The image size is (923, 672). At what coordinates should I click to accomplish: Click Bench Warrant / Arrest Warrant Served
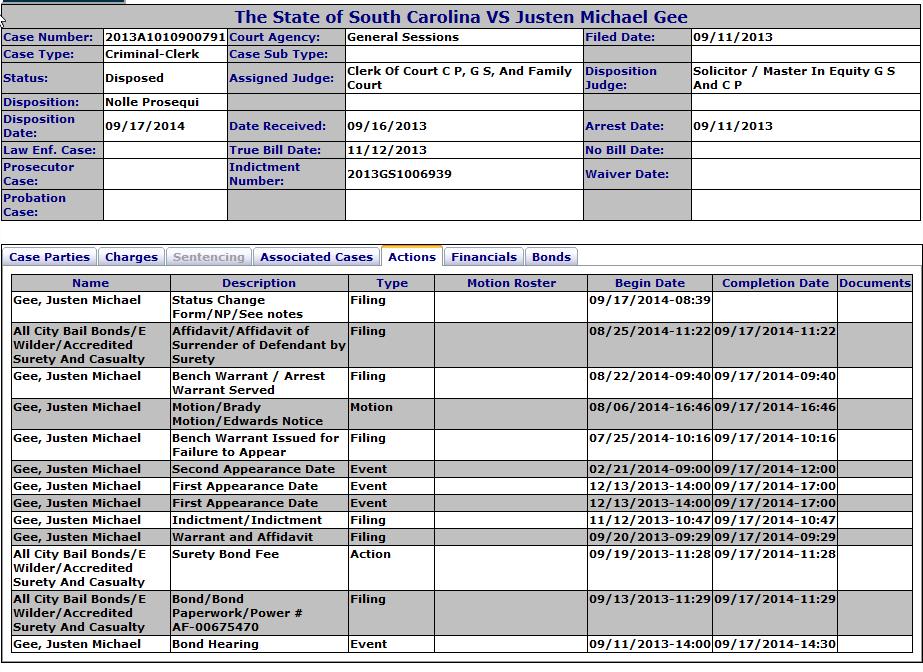(248, 383)
